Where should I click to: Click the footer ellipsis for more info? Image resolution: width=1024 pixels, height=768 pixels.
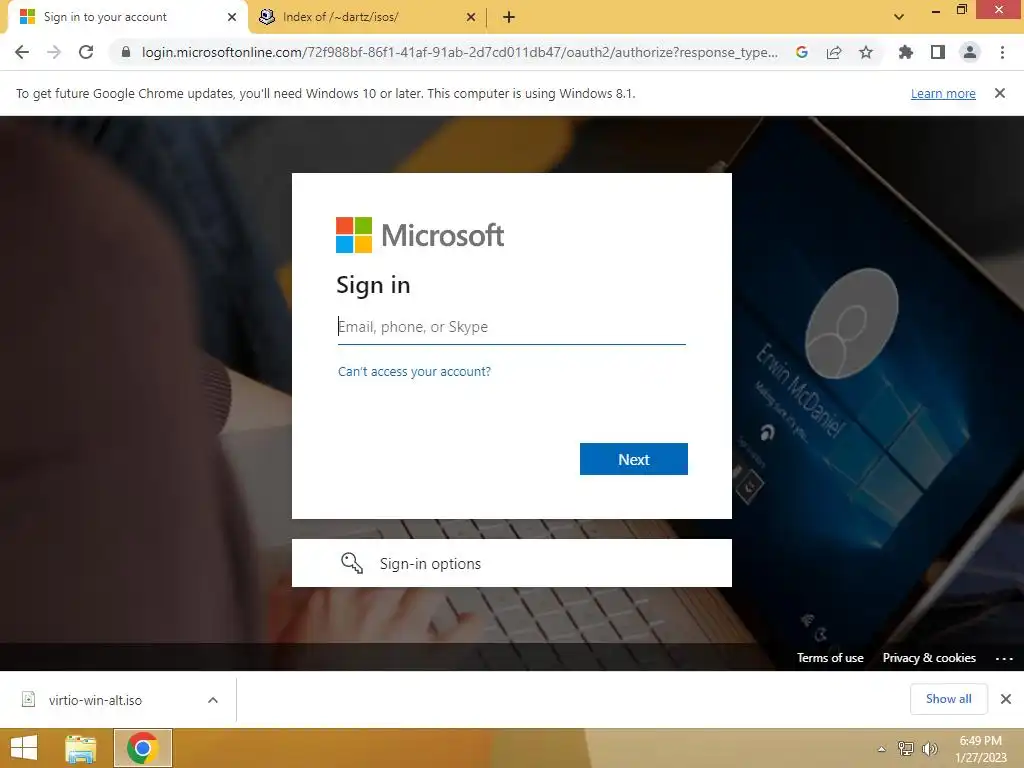[1004, 658]
